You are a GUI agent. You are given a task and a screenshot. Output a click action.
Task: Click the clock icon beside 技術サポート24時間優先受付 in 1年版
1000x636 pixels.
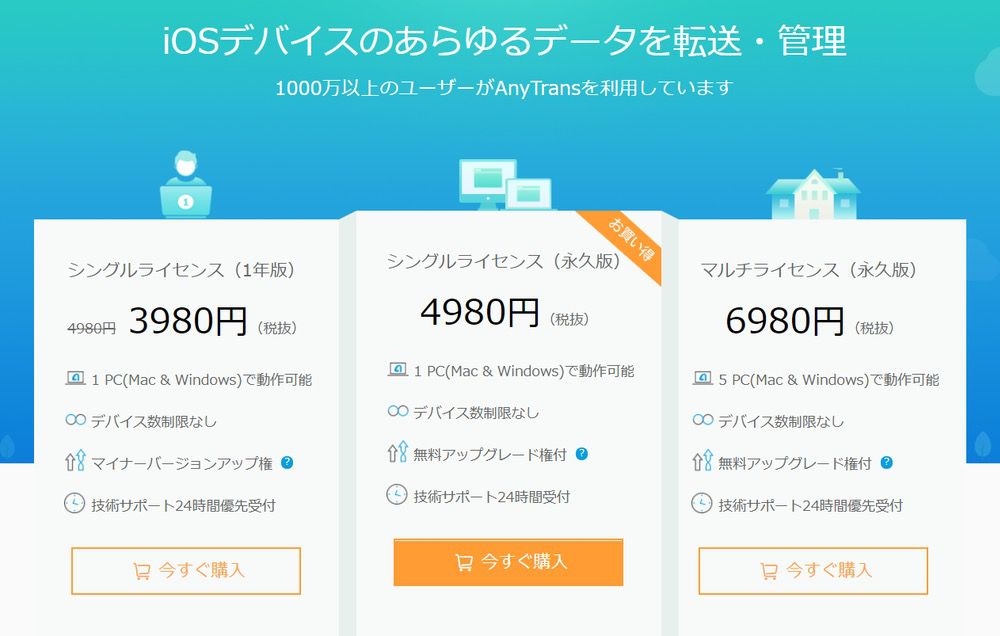pos(74,504)
